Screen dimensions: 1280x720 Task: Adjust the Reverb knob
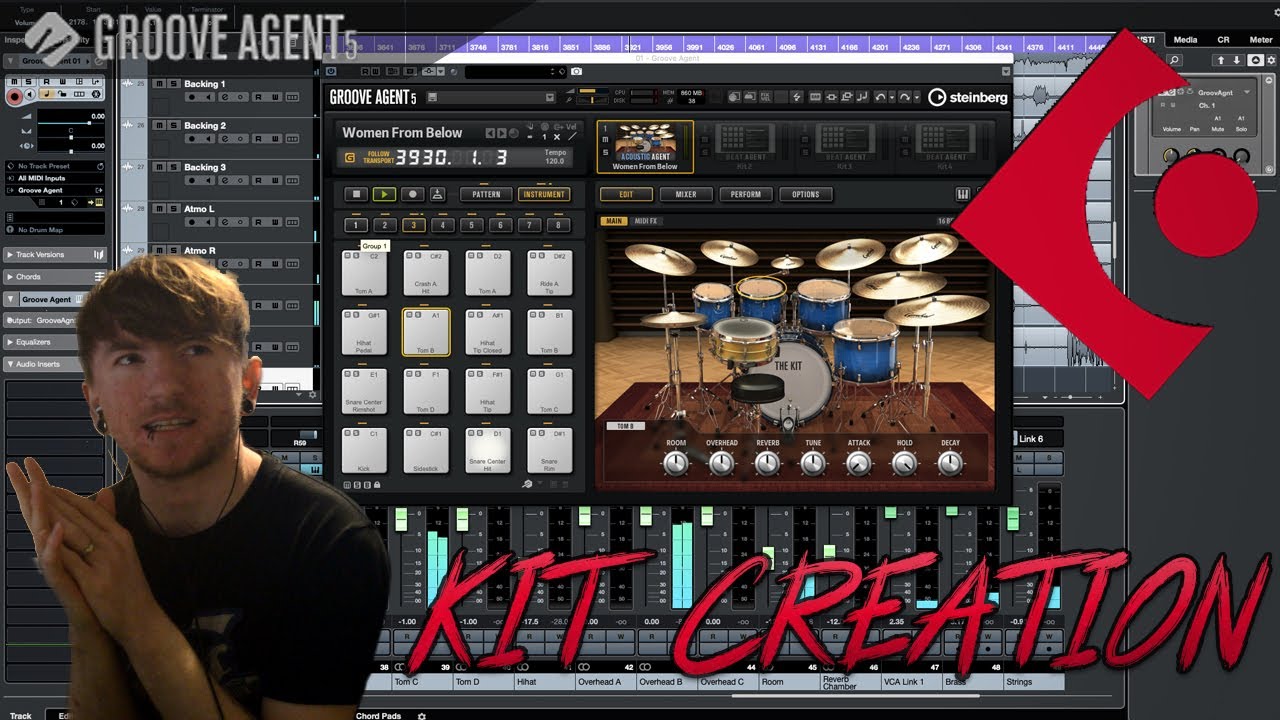point(767,463)
